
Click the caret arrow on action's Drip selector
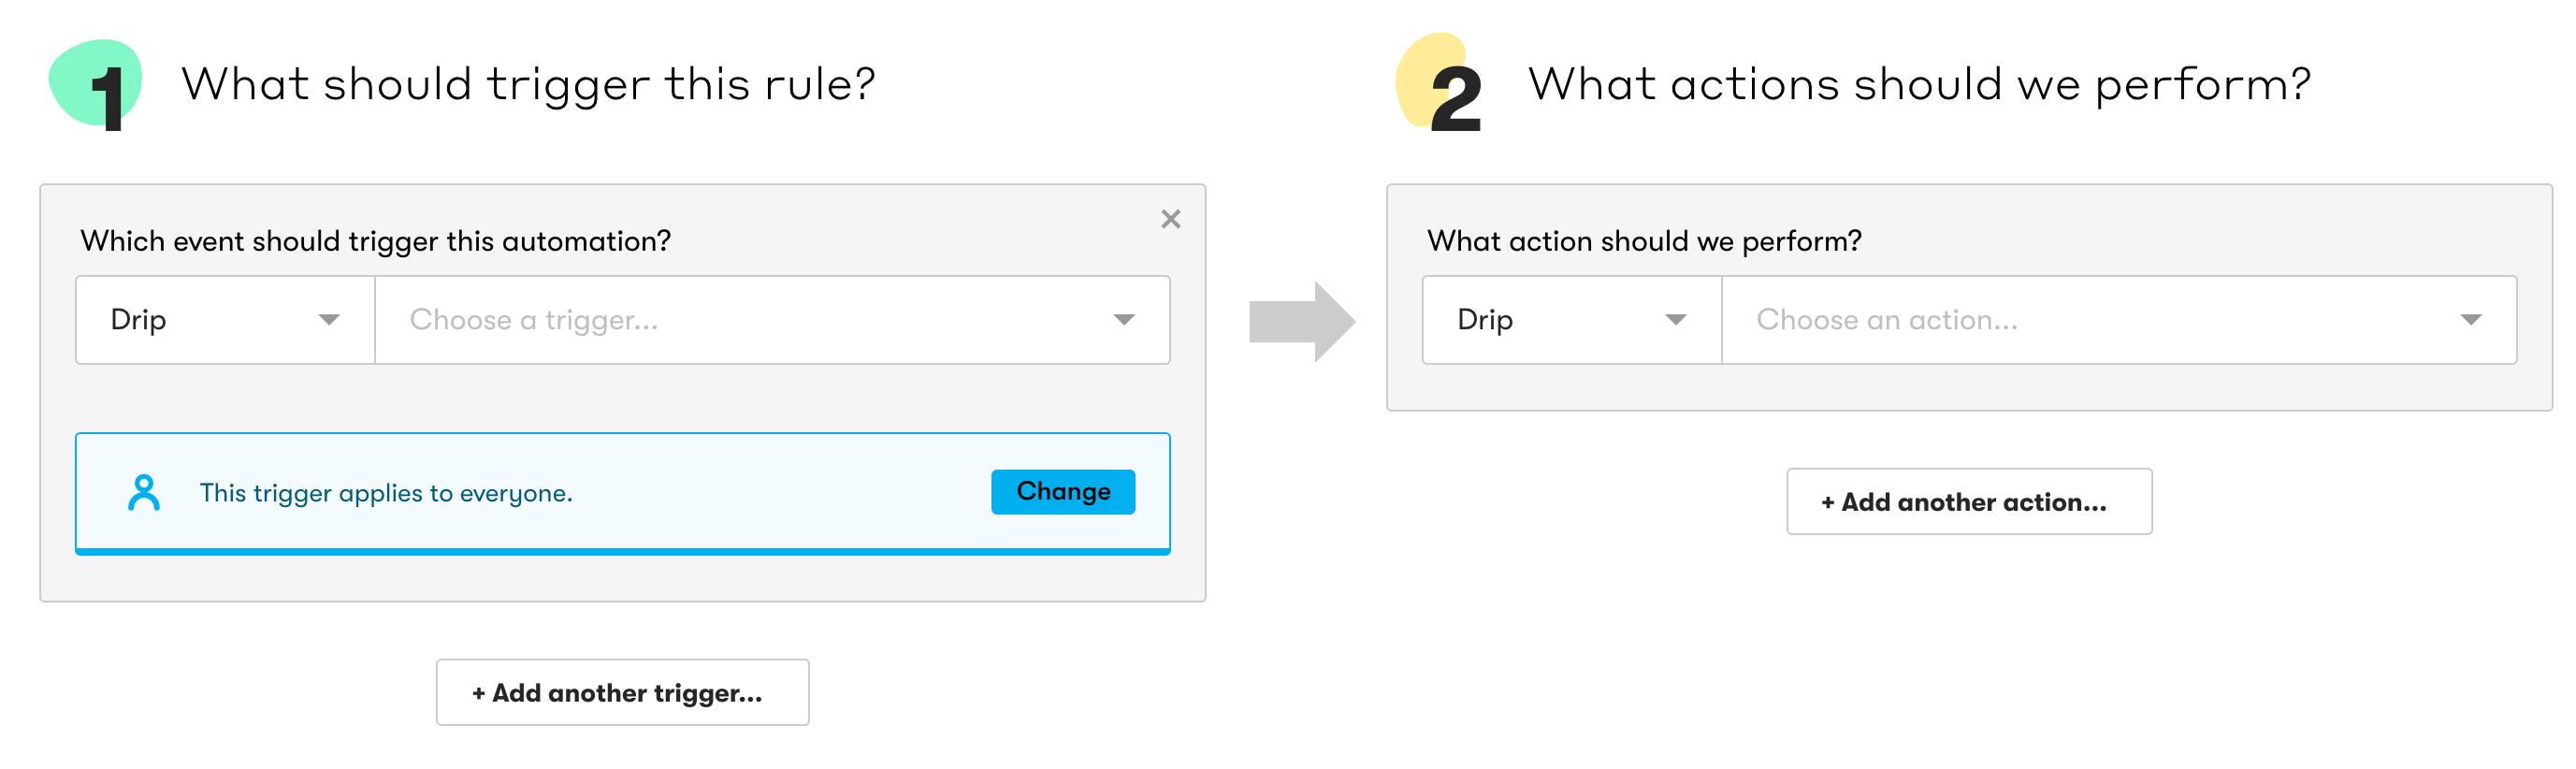pos(1675,320)
